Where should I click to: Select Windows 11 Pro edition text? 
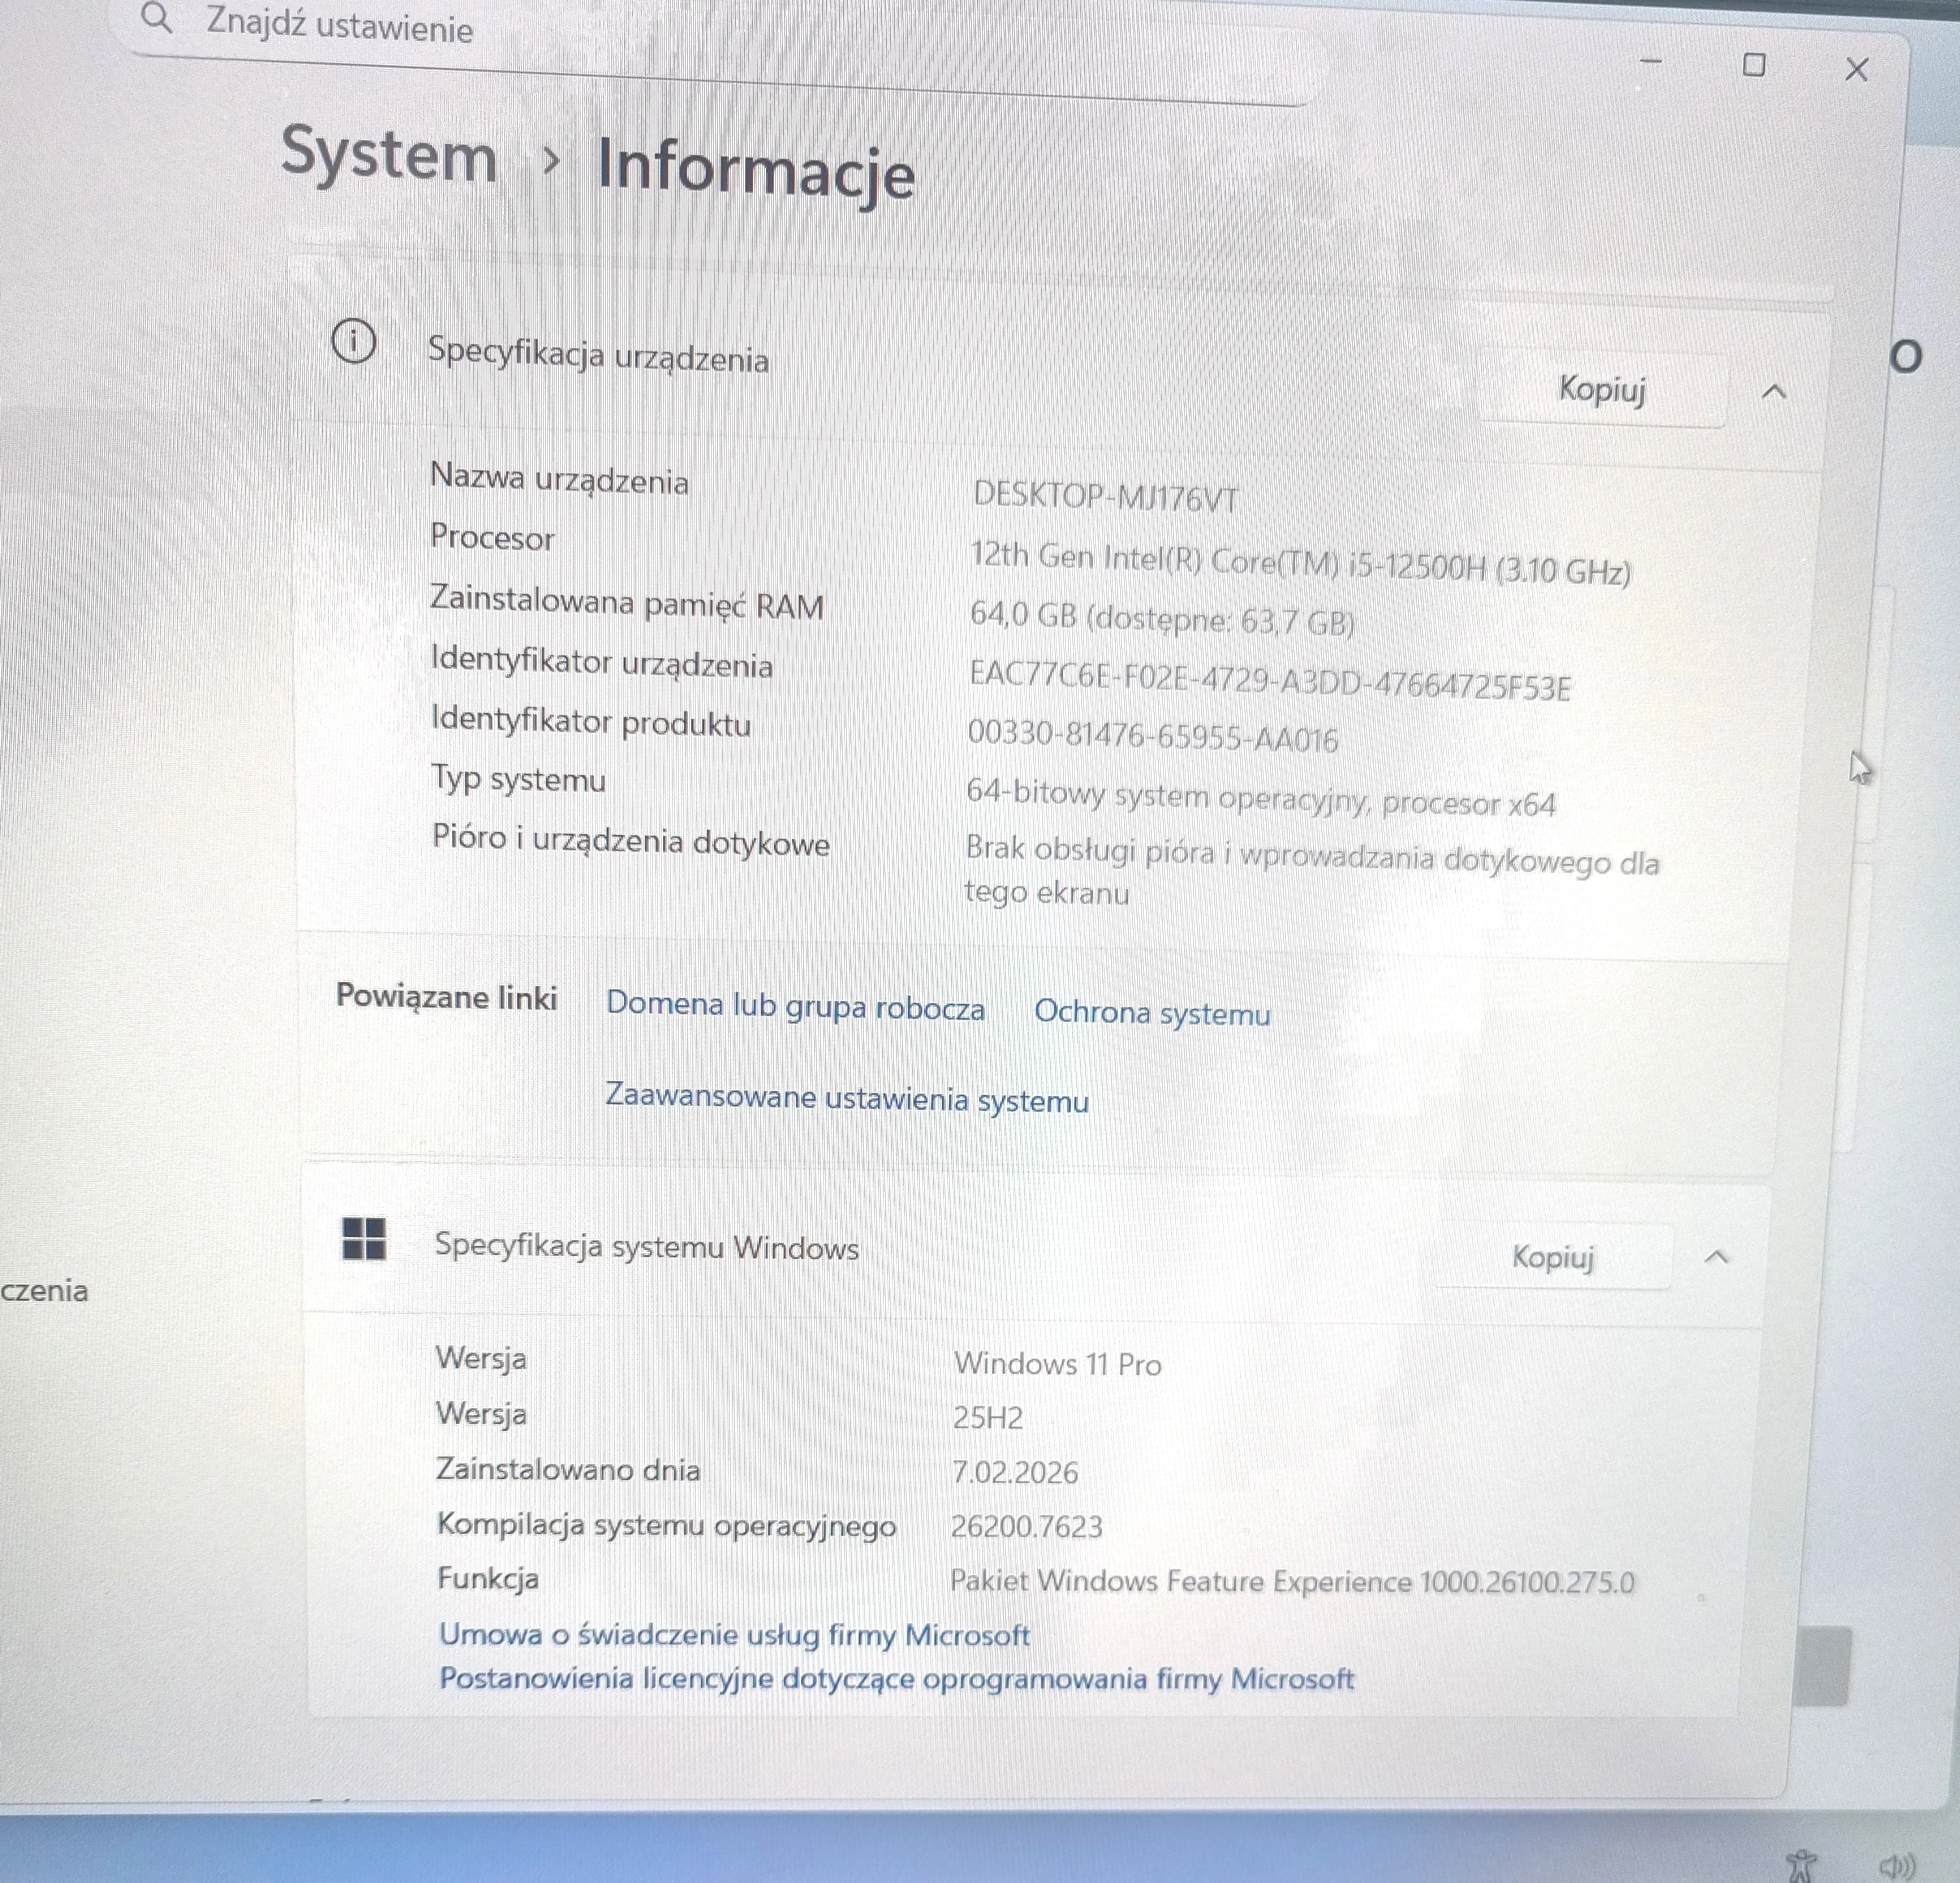(1057, 1364)
